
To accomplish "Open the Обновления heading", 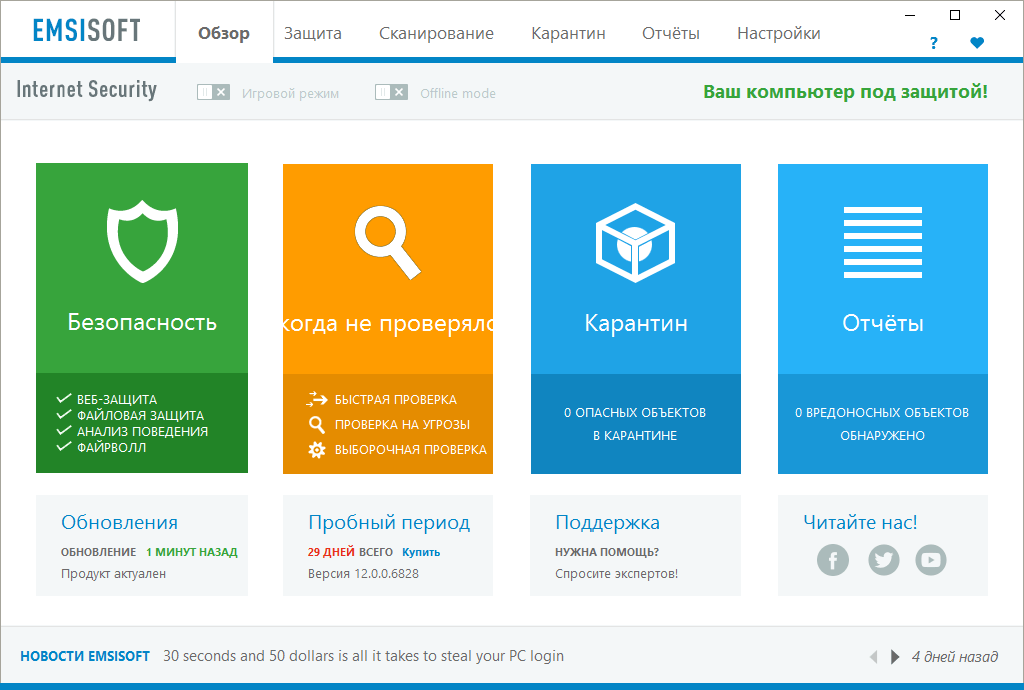I will coord(120,522).
